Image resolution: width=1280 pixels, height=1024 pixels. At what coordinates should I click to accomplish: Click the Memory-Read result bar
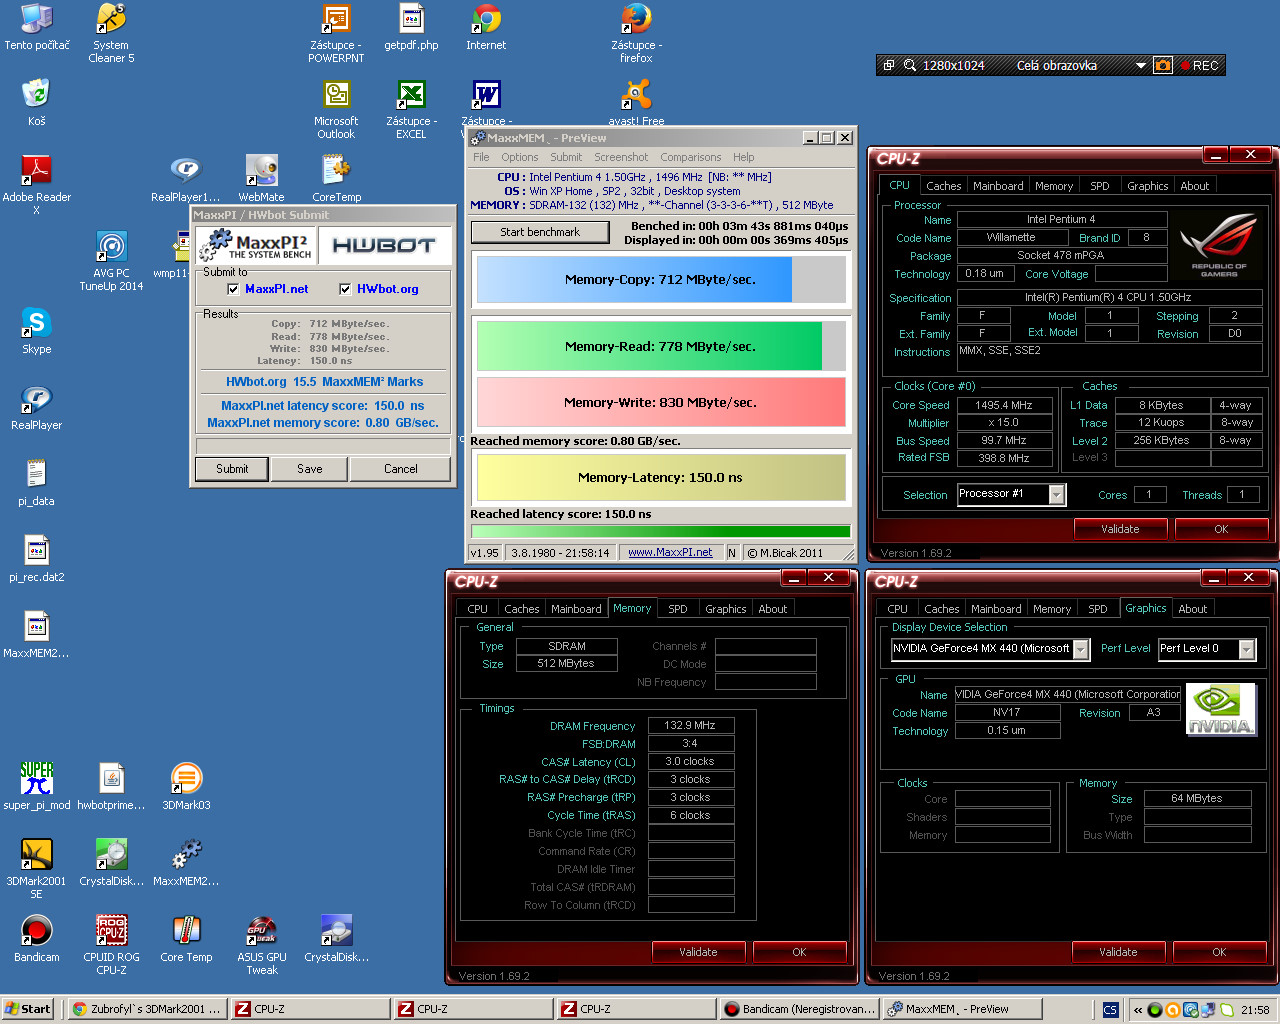coord(660,346)
